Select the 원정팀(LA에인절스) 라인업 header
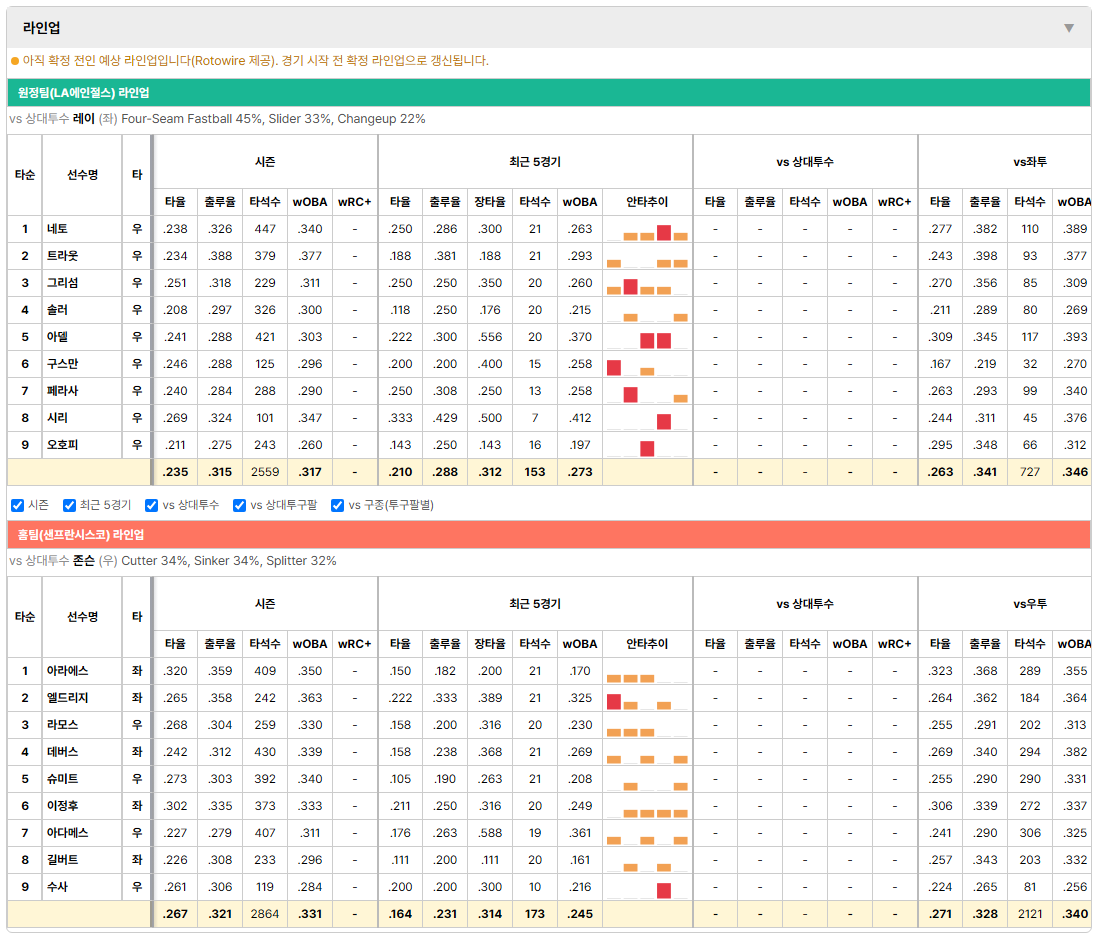Viewport: 1098px width, 939px height. [549, 92]
